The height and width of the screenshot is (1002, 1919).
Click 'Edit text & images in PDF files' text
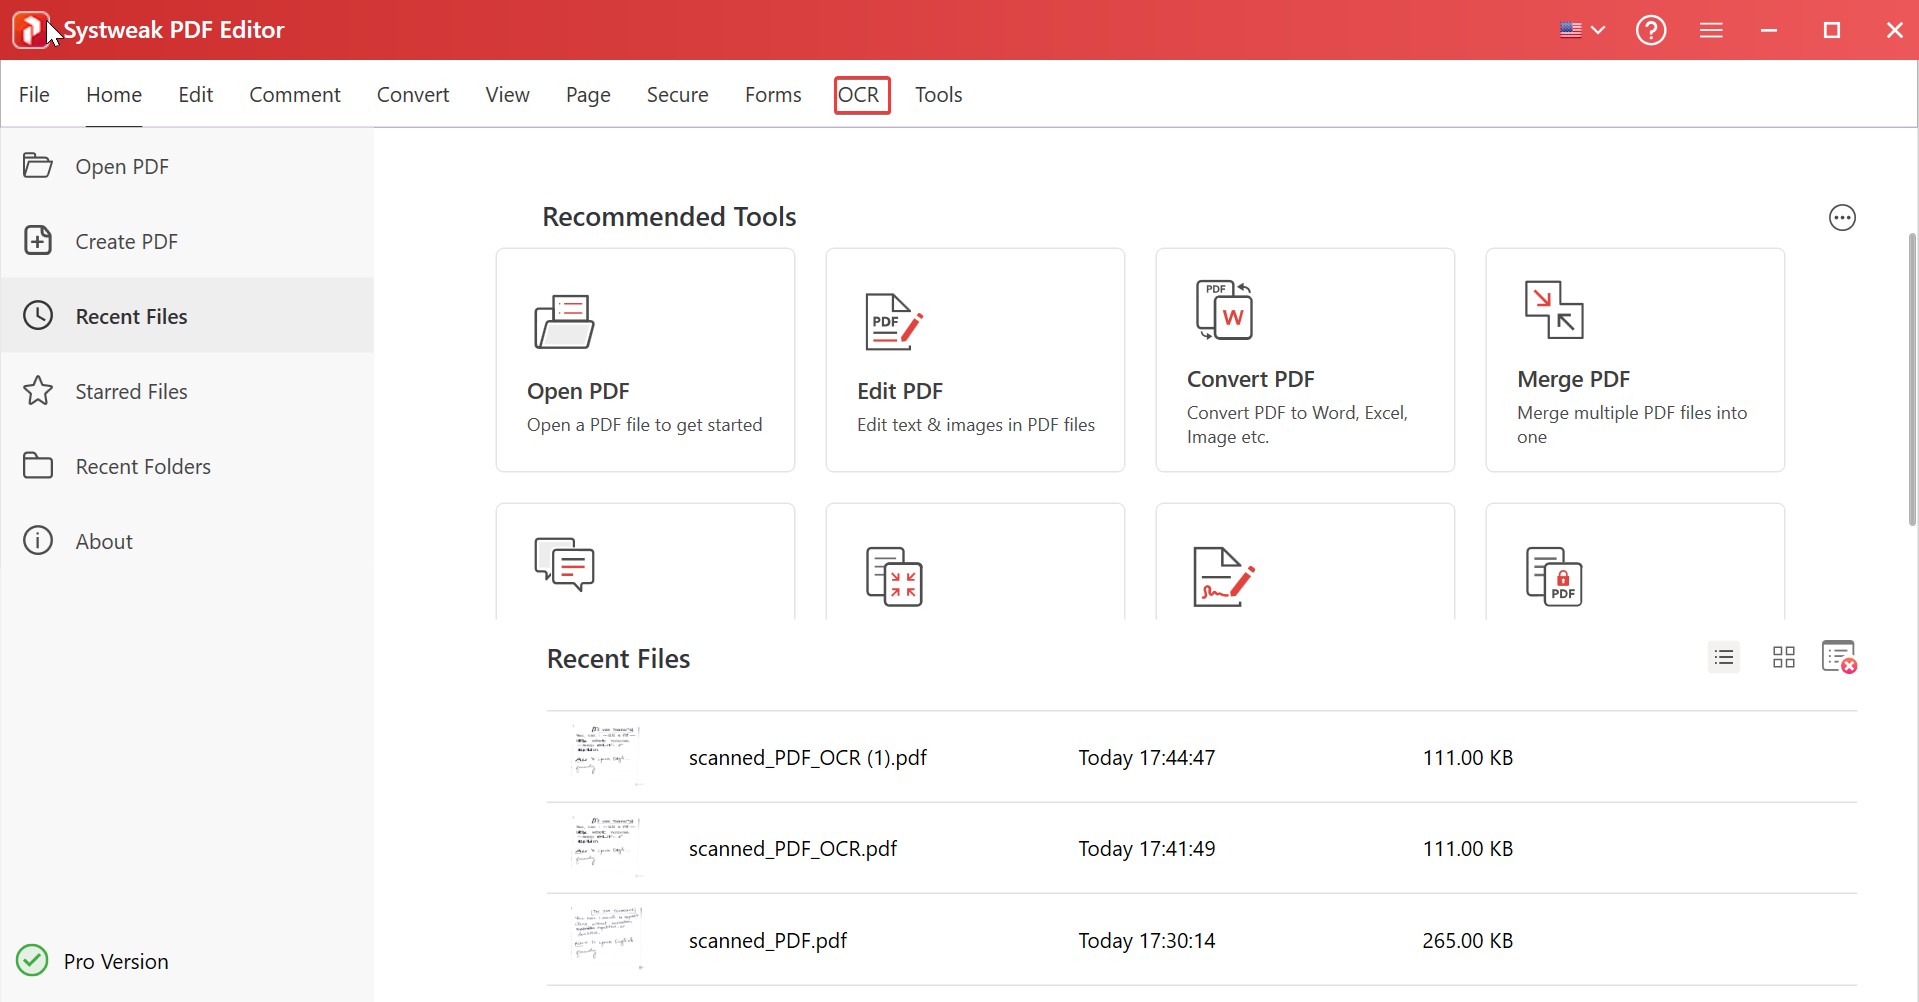click(976, 425)
